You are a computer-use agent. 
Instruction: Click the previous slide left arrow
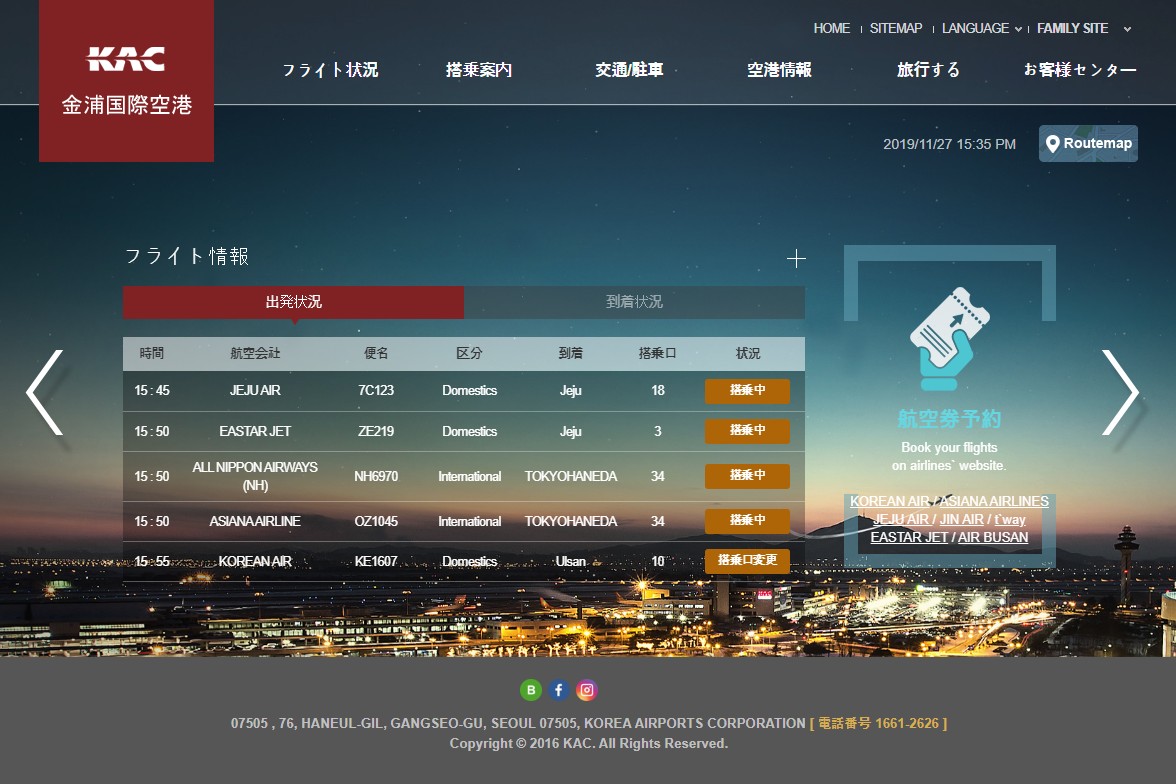pos(45,392)
